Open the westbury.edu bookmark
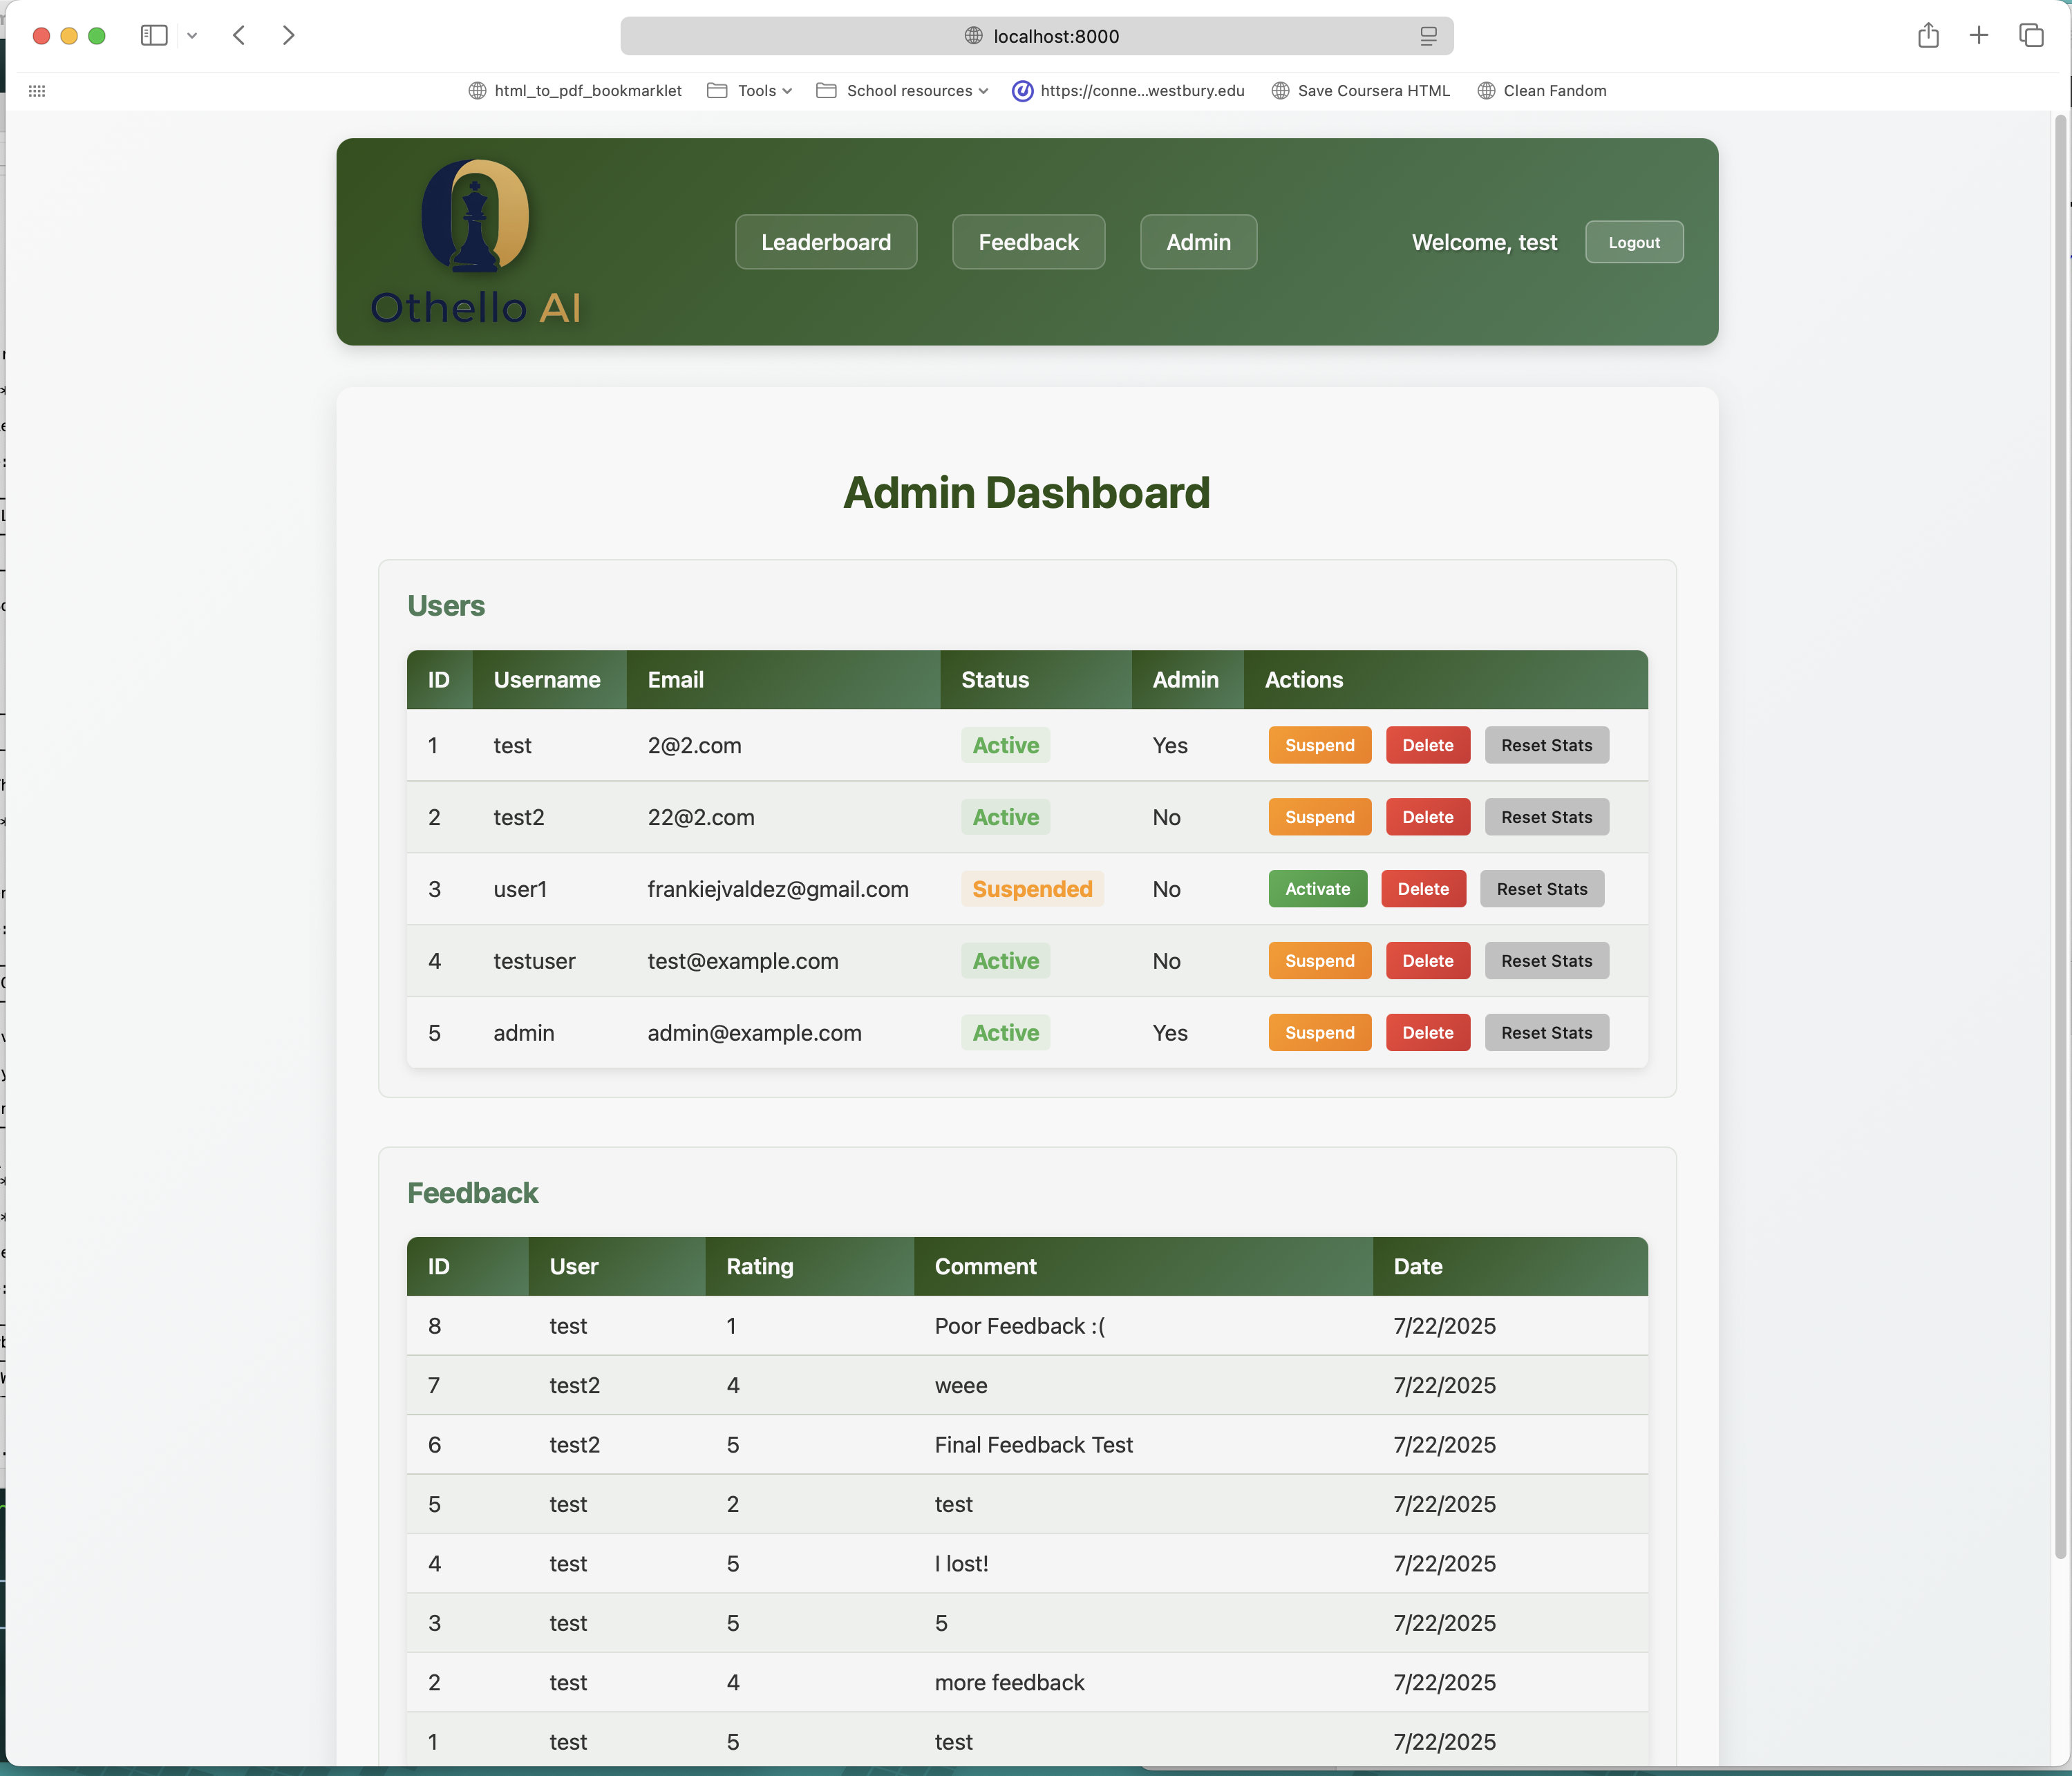 point(1128,91)
